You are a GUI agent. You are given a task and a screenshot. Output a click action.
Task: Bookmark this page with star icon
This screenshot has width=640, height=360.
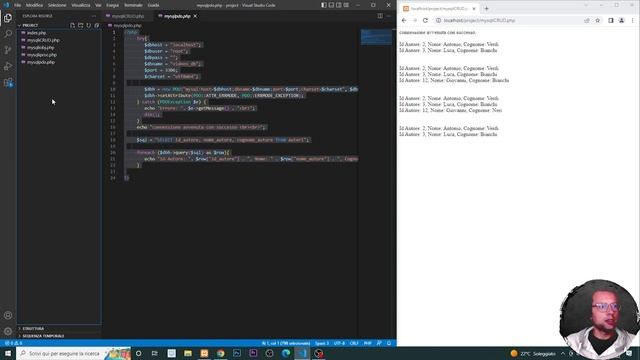598,20
